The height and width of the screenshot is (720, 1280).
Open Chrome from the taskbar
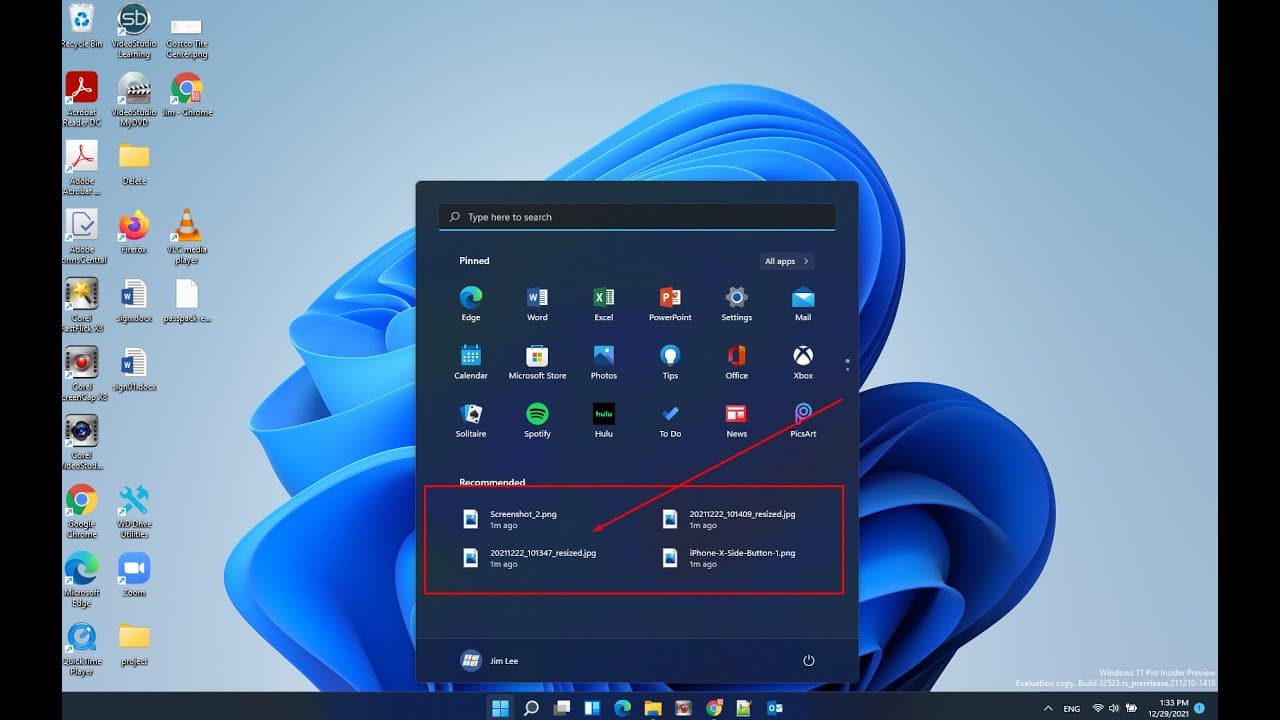pos(713,708)
